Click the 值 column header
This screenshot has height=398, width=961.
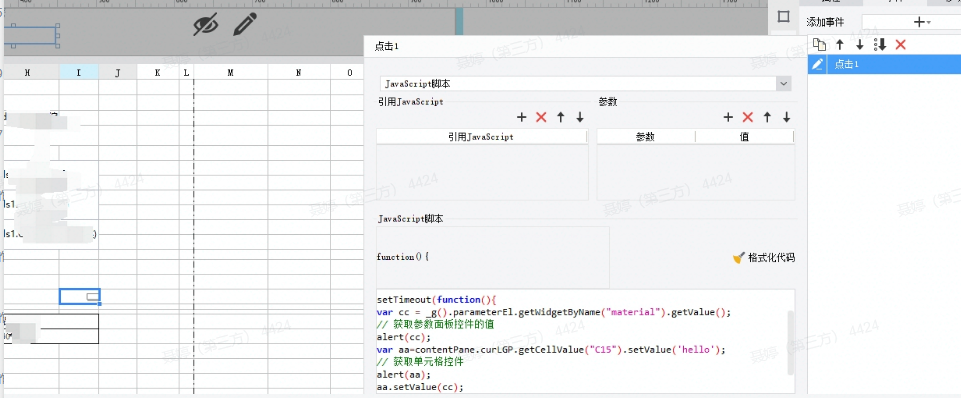pyautogui.click(x=744, y=137)
